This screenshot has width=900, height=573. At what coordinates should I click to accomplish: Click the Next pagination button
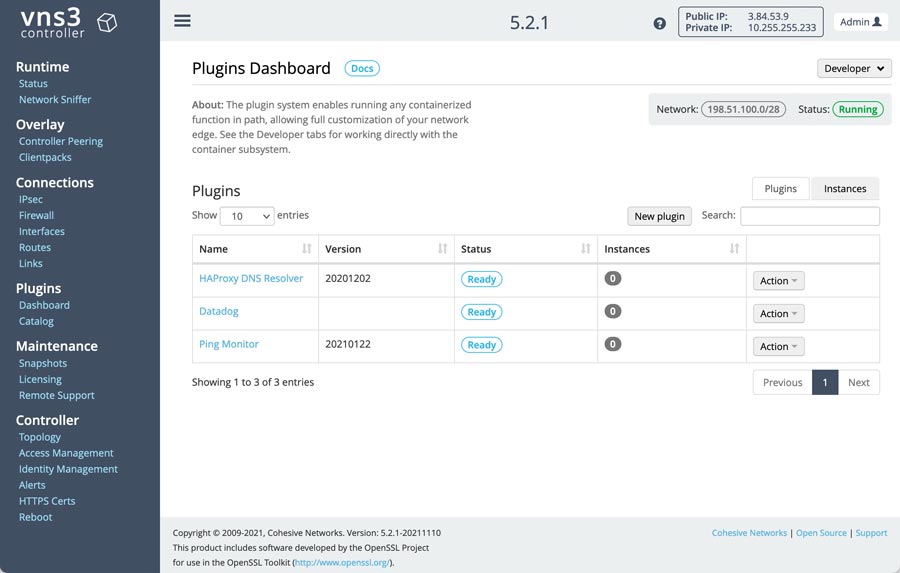859,382
